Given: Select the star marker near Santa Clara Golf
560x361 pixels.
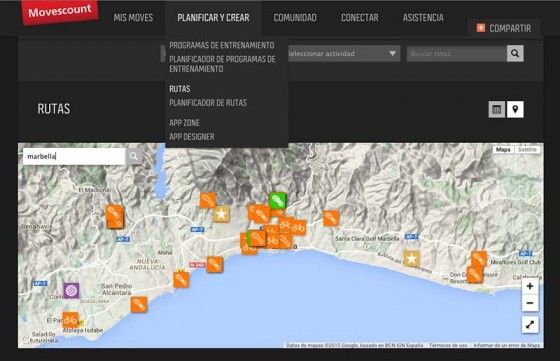Looking at the screenshot, I should 411,258.
